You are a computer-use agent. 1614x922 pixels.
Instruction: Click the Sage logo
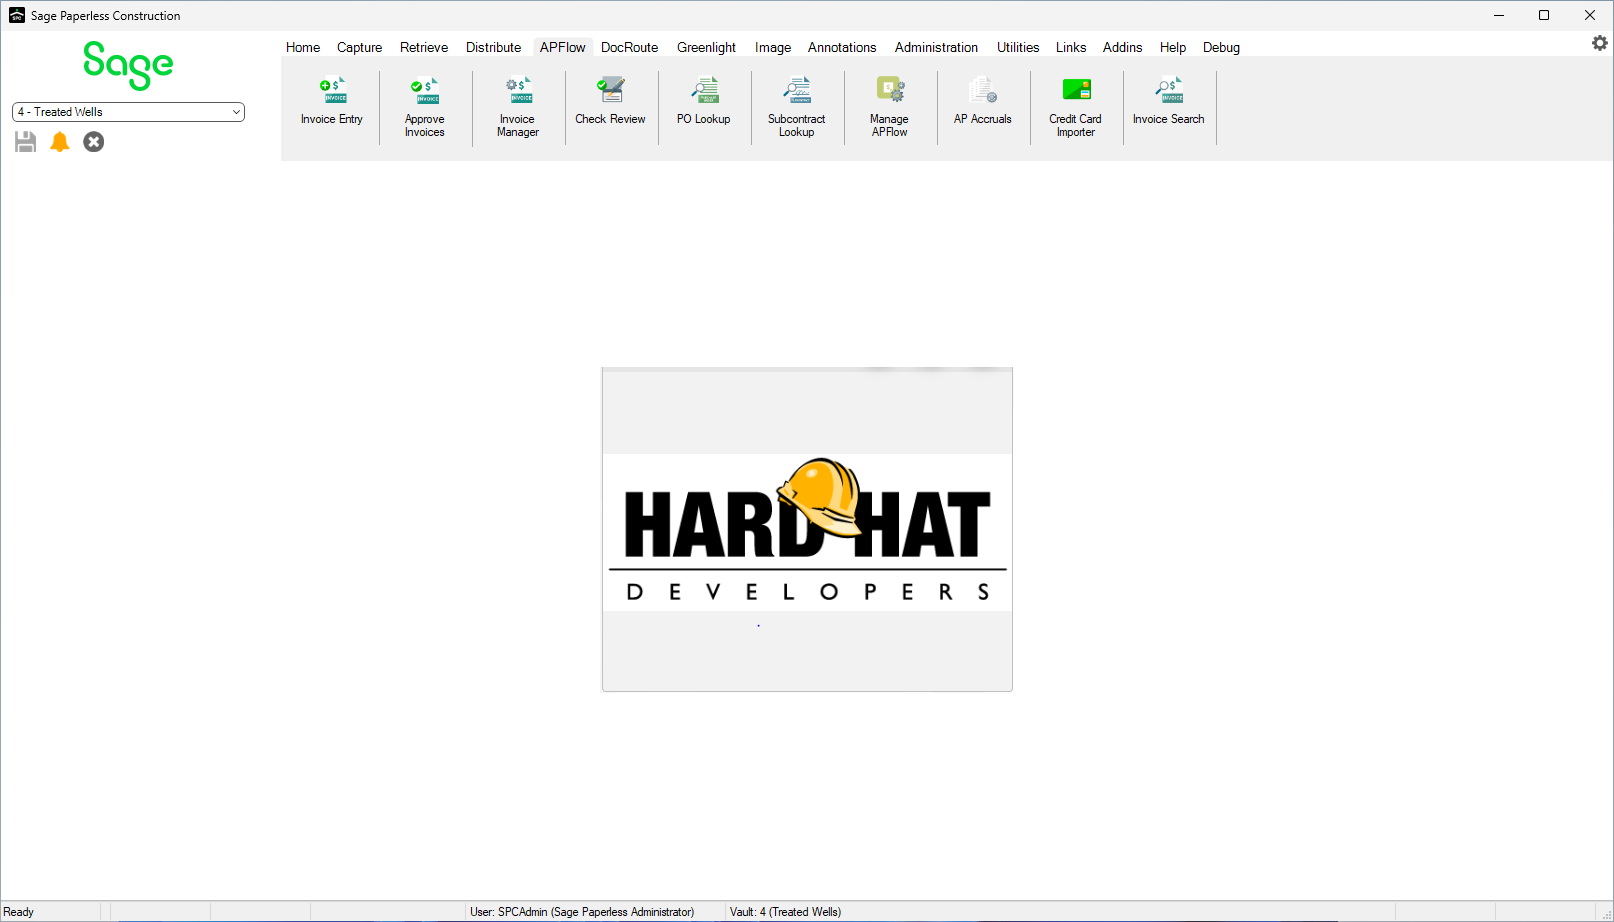tap(128, 65)
